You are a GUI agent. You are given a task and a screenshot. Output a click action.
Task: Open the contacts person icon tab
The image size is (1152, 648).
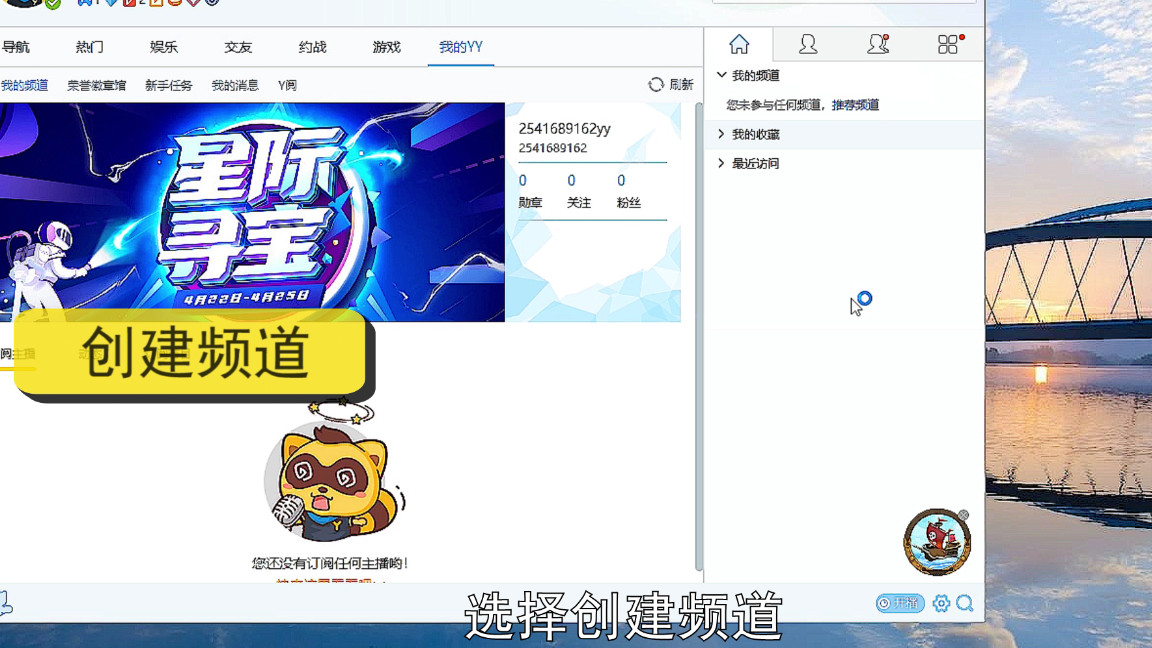(x=808, y=45)
